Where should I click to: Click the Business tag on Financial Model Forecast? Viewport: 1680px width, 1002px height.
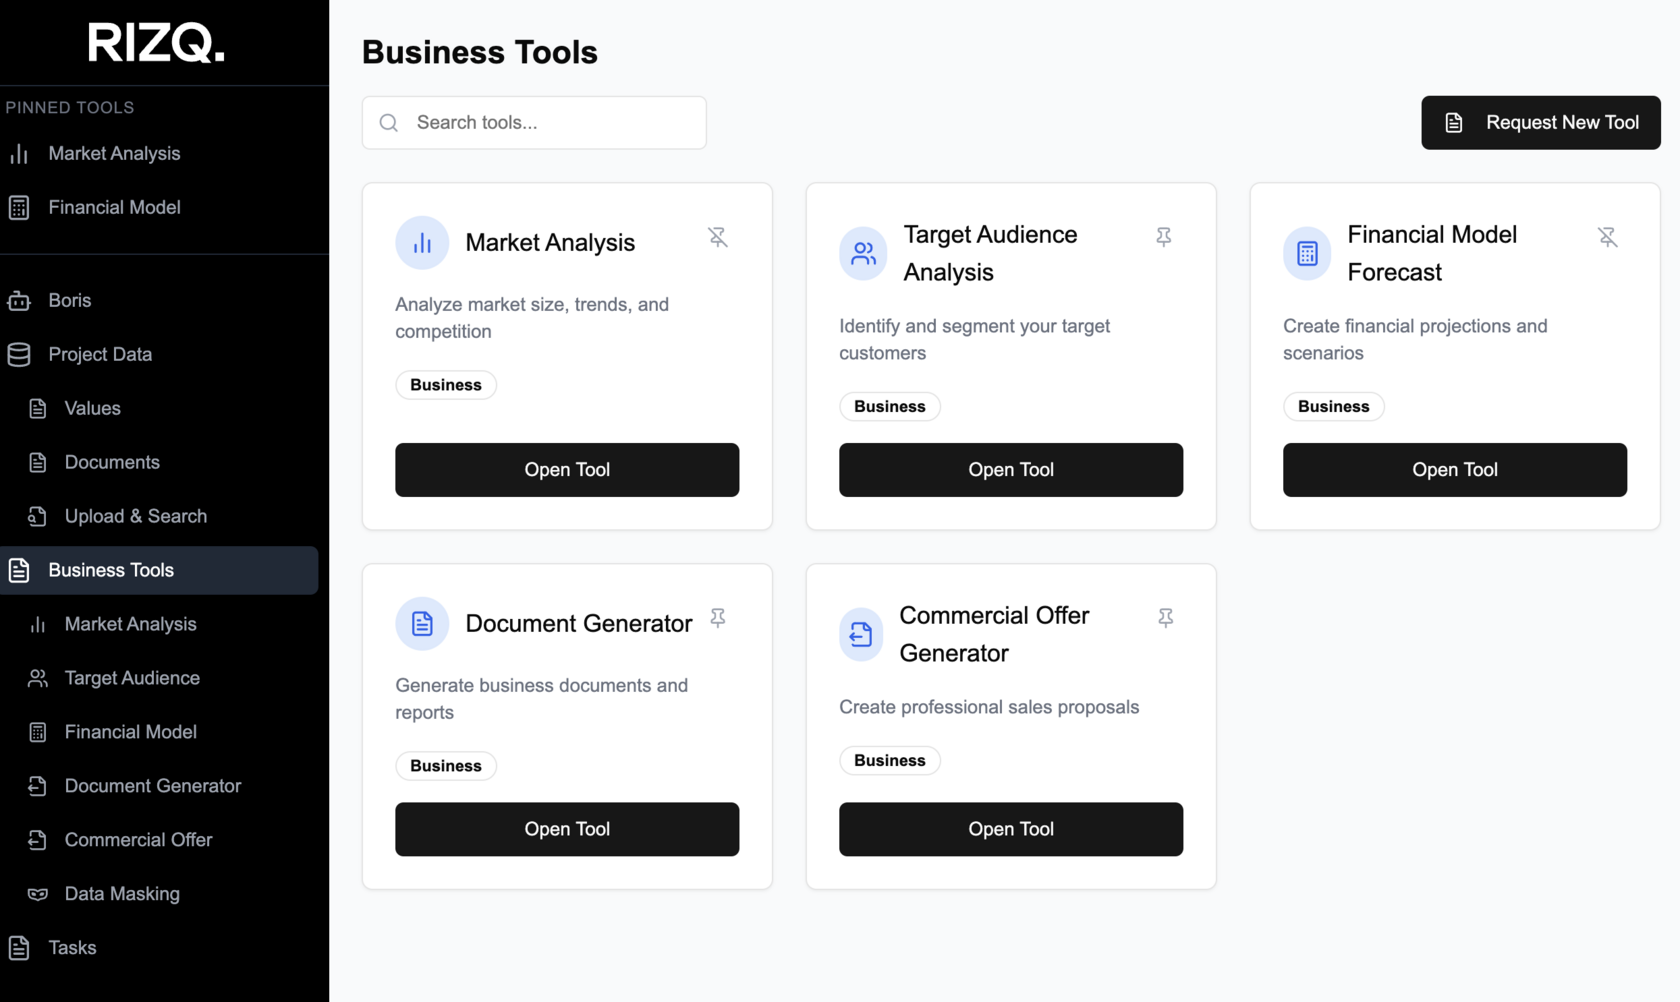tap(1334, 407)
